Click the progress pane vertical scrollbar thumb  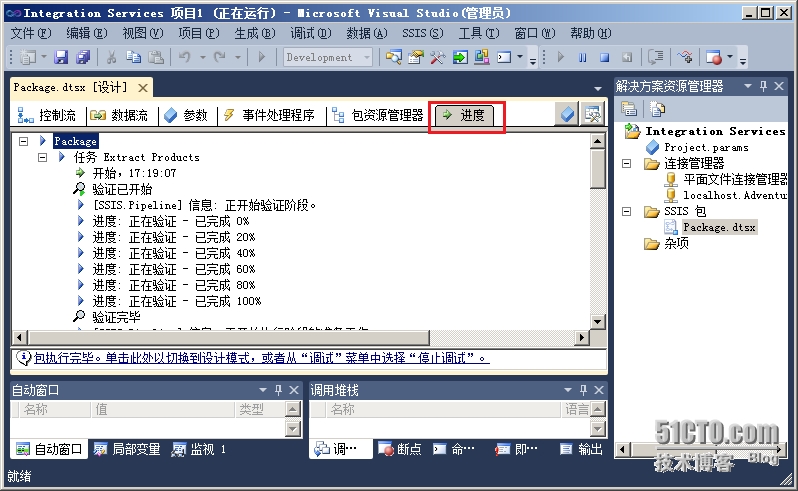point(597,169)
